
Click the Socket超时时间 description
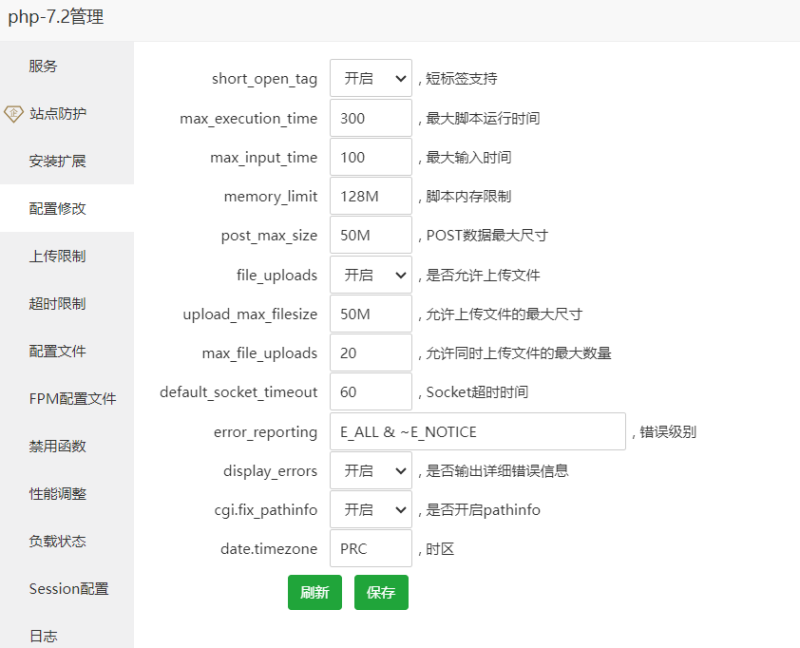click(x=477, y=392)
